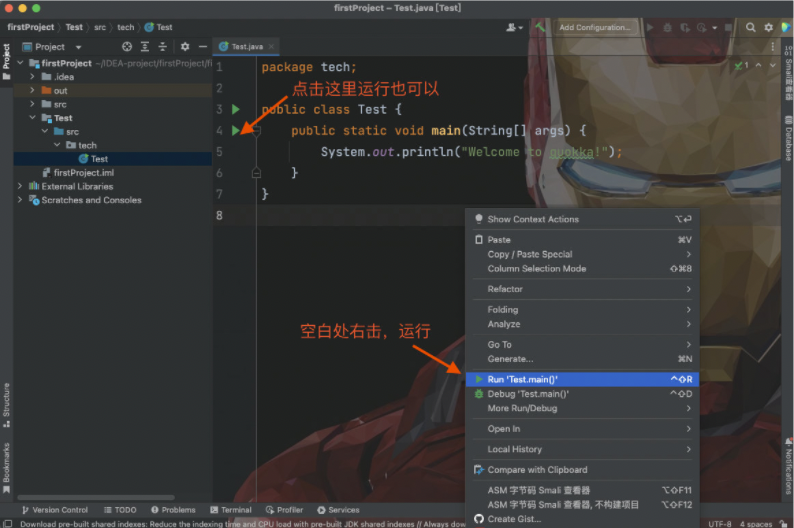Toggle the Services tool window

pyautogui.click(x=338, y=510)
